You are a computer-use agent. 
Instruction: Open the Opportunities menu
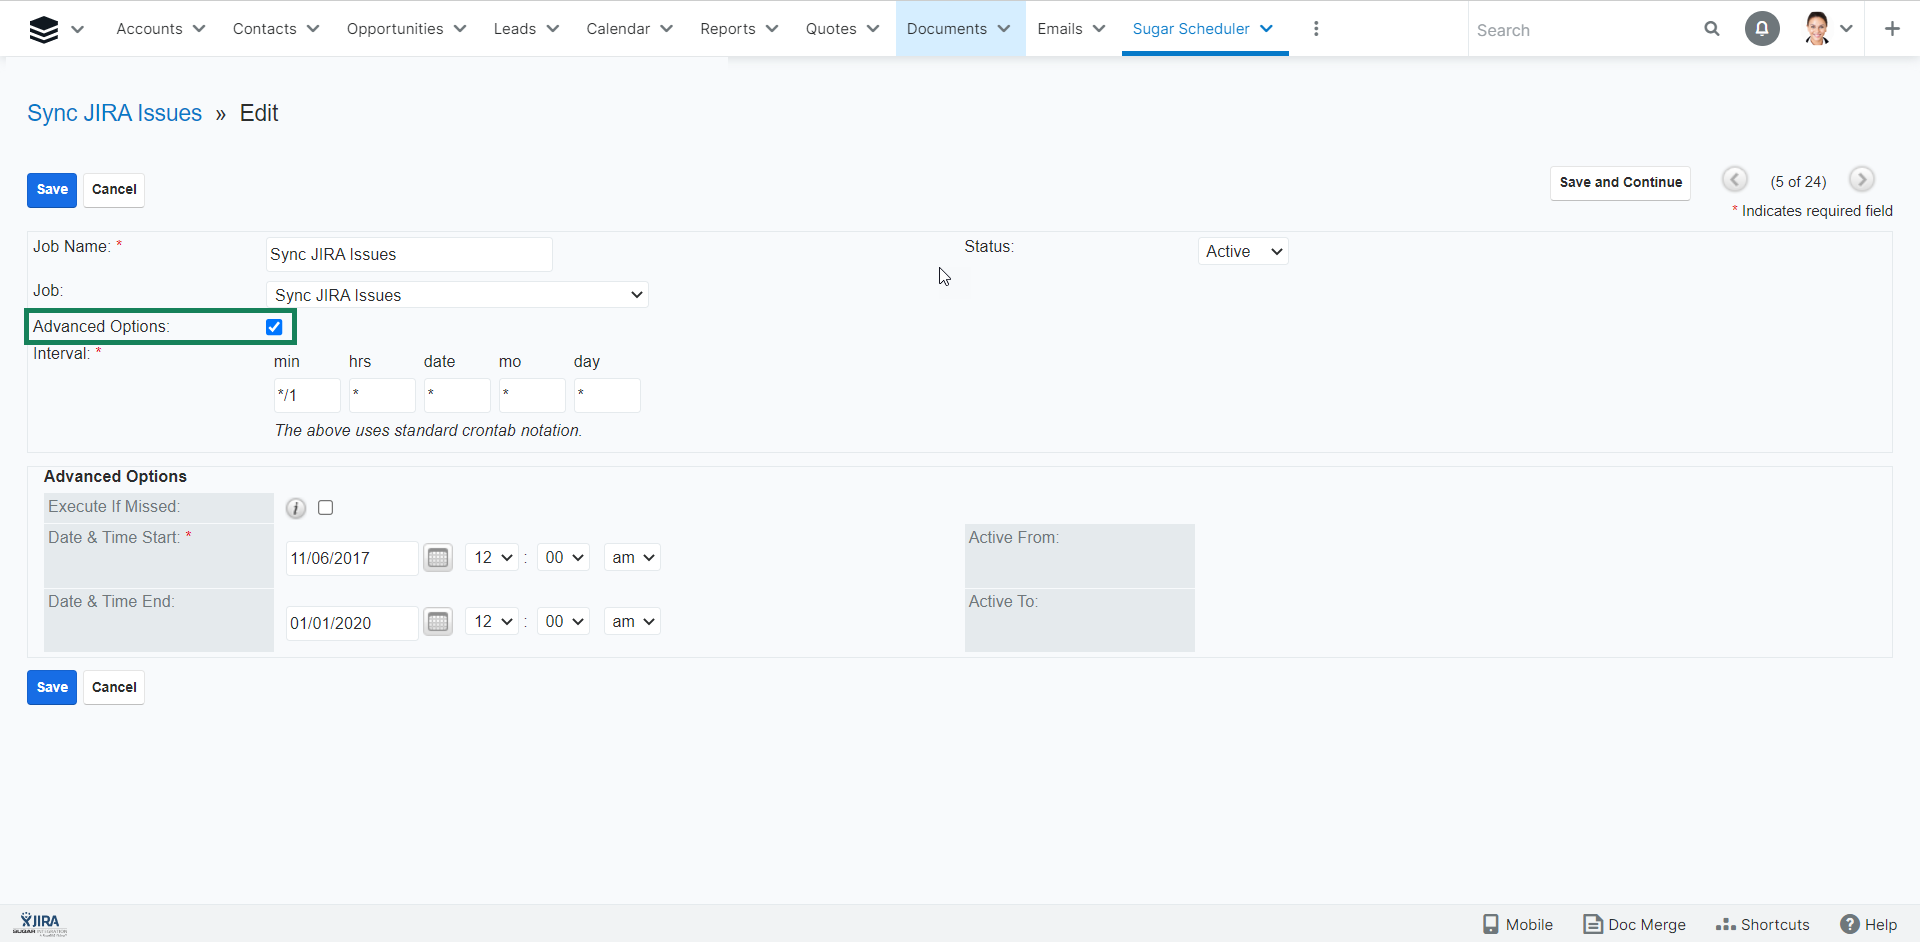click(x=395, y=29)
